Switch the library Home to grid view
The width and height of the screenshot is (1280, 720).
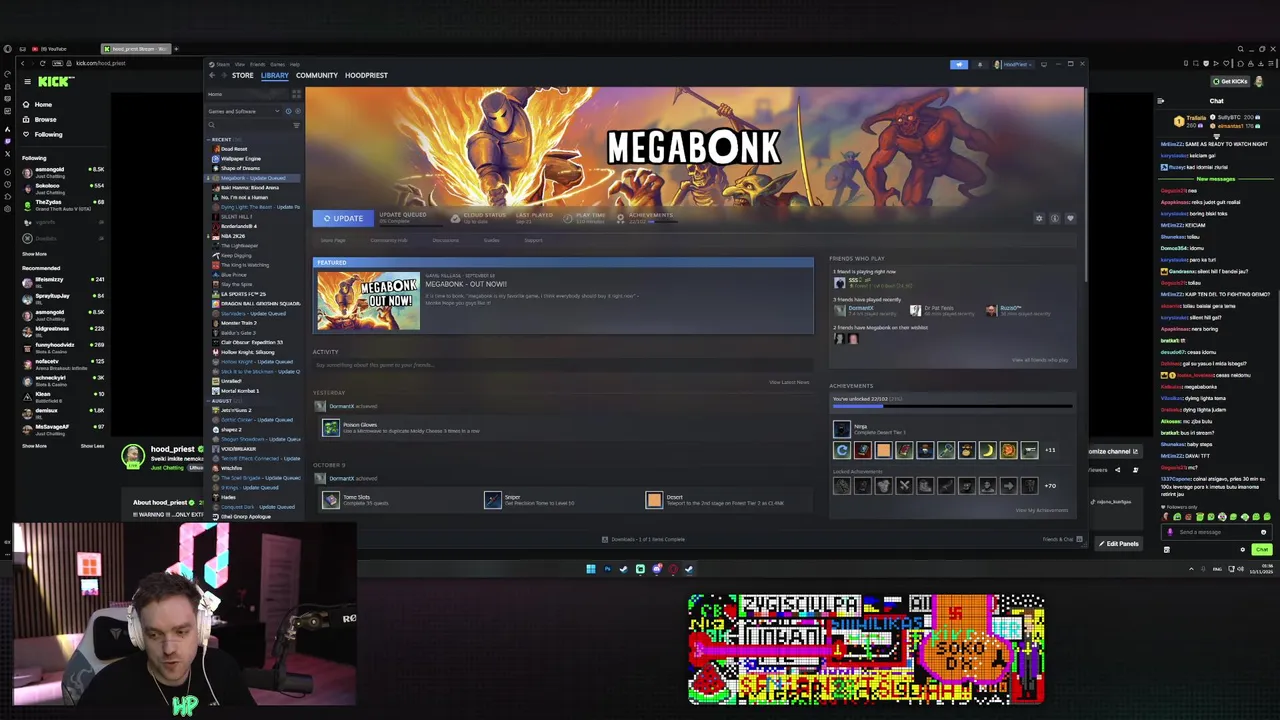[x=296, y=94]
